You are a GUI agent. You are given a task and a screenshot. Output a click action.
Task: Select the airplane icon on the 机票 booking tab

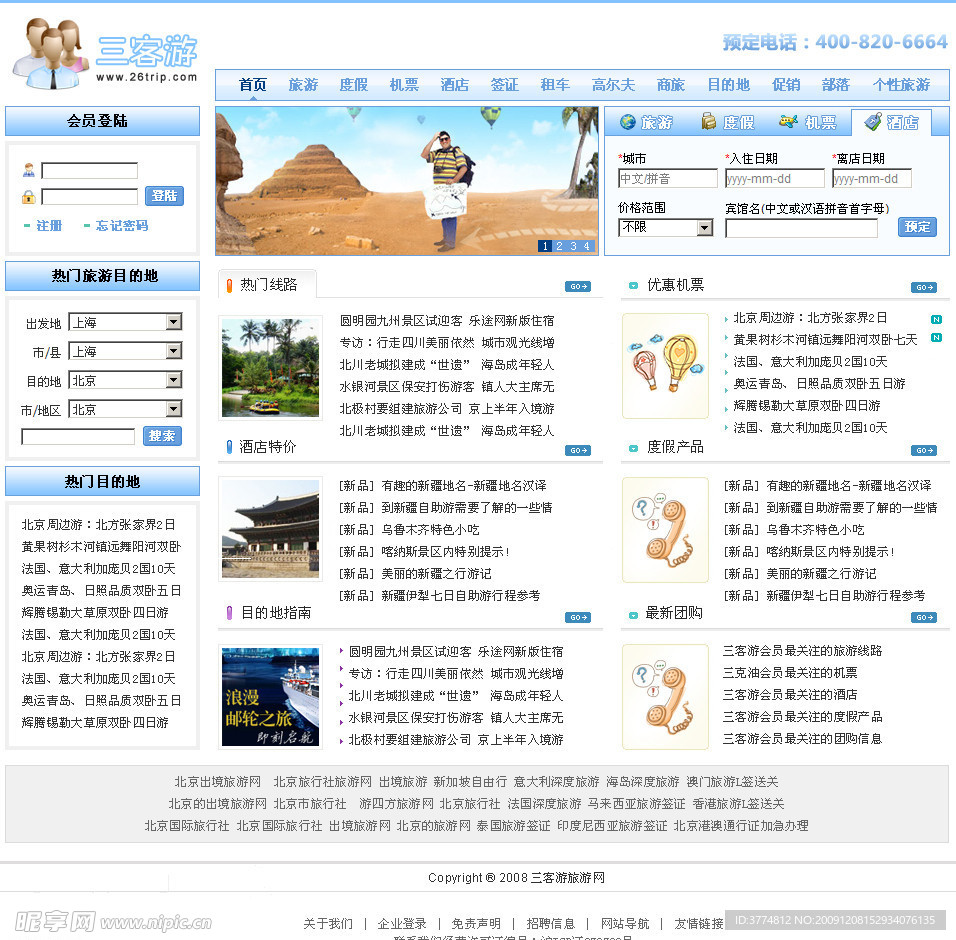click(x=789, y=123)
